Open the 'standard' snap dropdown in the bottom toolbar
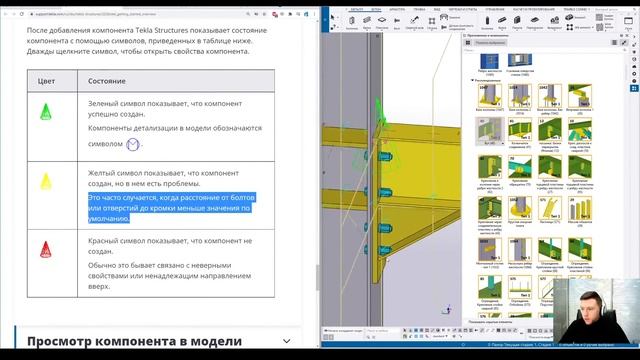Screen dimensions: 640x360 [x=439, y=336]
